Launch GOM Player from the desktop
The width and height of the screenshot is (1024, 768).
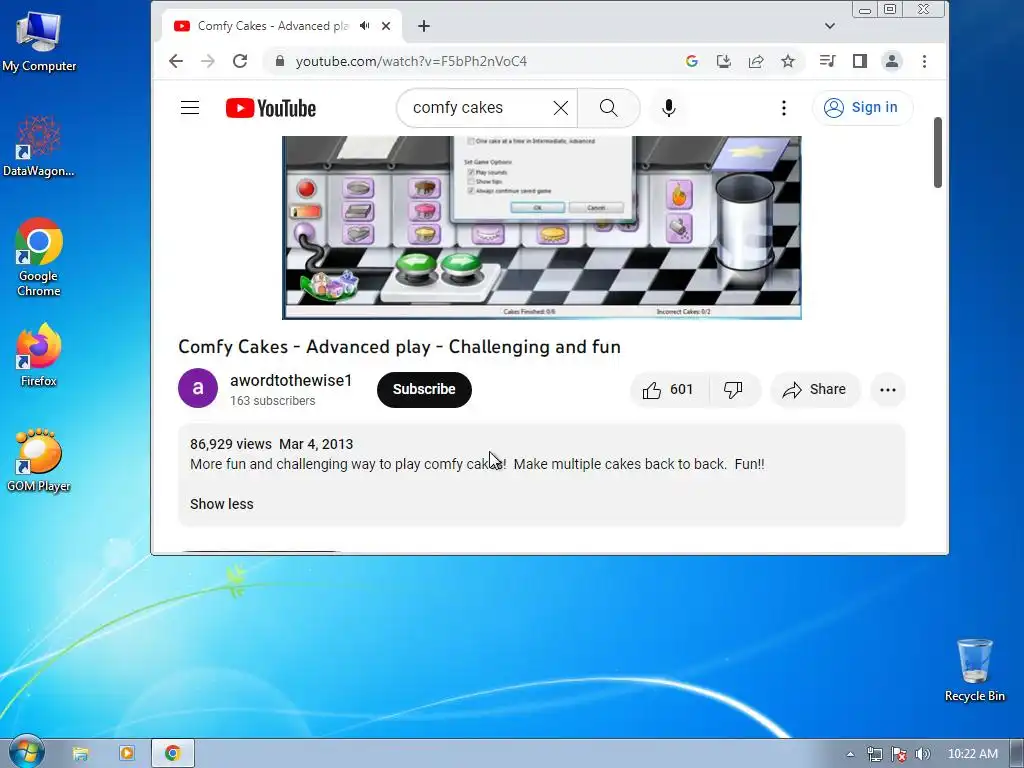pos(39,460)
